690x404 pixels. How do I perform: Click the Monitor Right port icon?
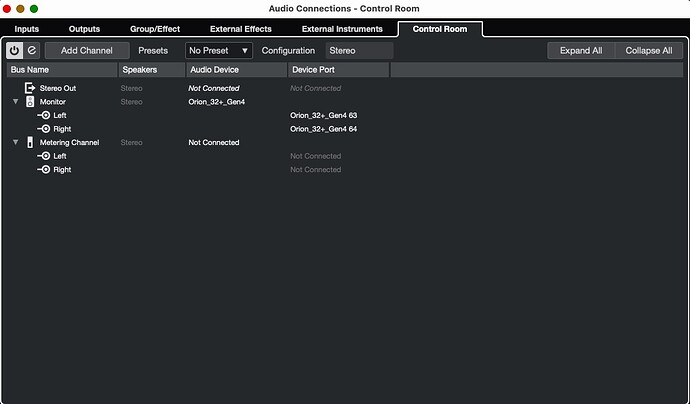pos(44,129)
